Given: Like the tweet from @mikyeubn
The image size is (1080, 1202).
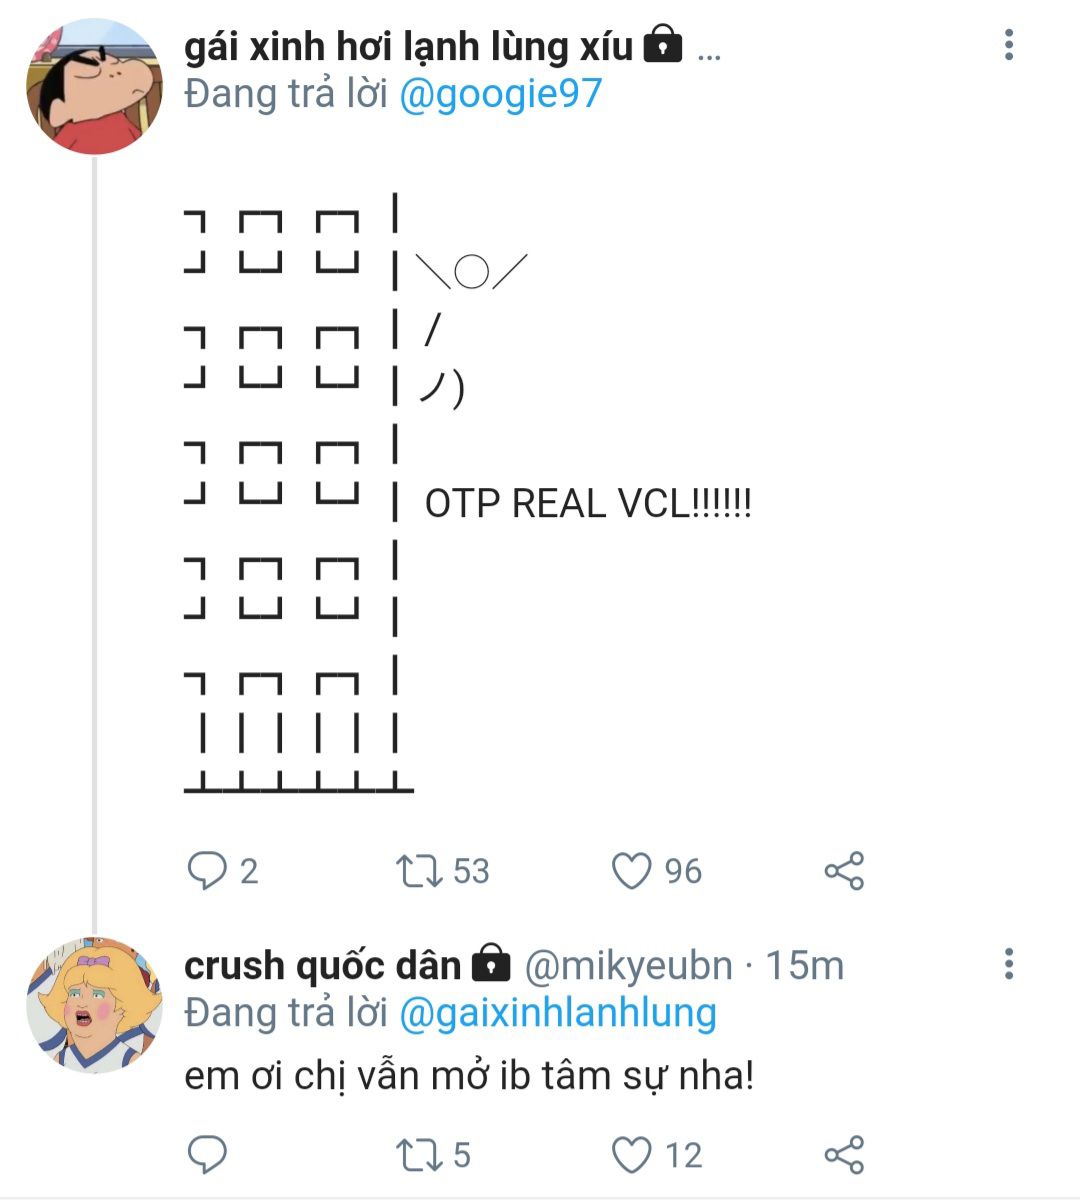Looking at the screenshot, I should click(632, 1155).
